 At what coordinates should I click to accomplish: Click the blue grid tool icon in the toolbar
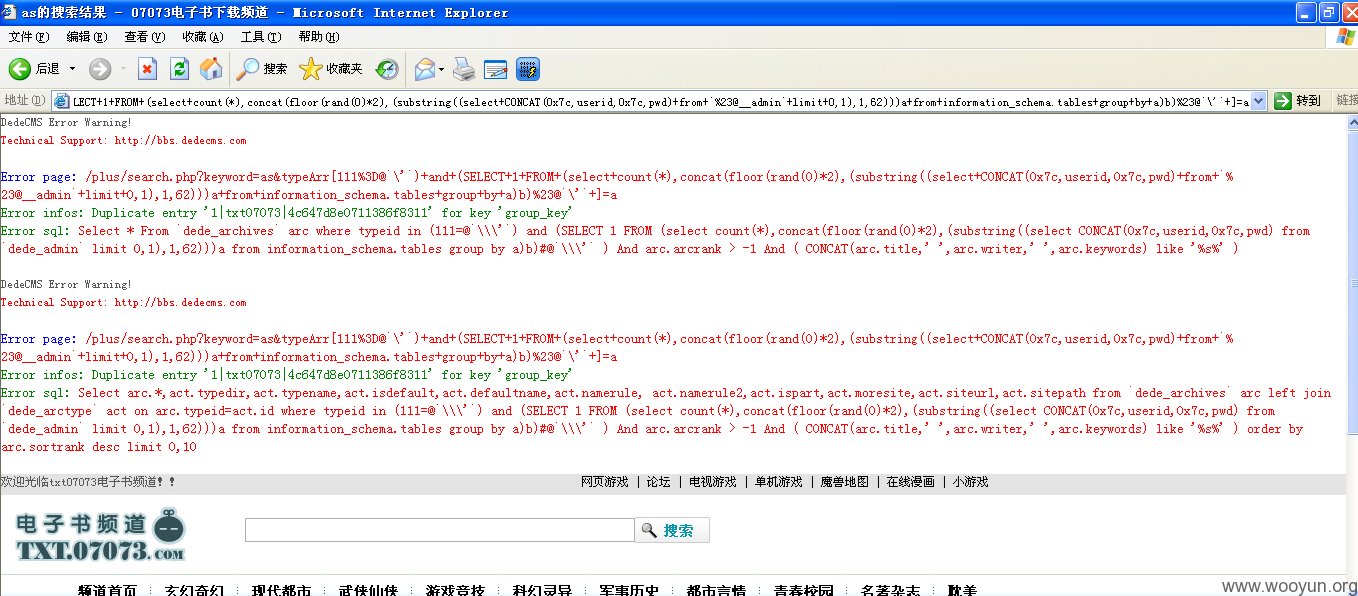[x=528, y=69]
